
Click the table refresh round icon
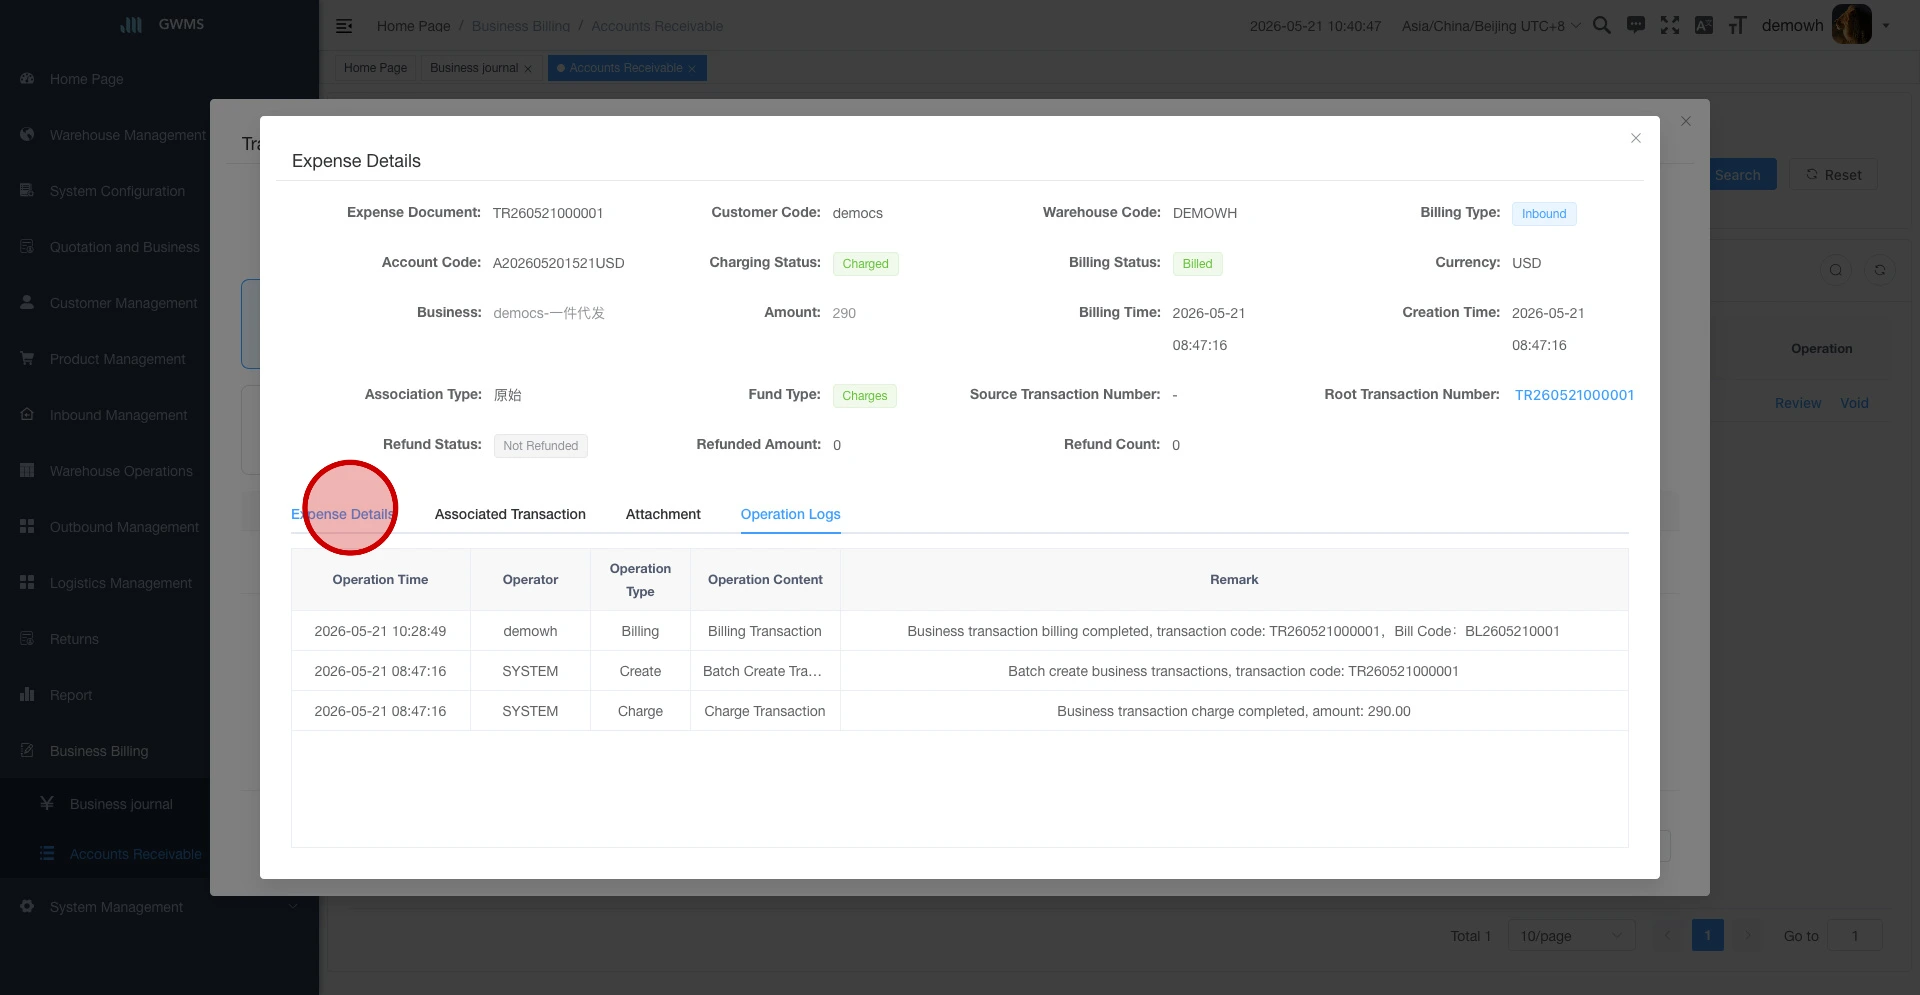[1880, 270]
